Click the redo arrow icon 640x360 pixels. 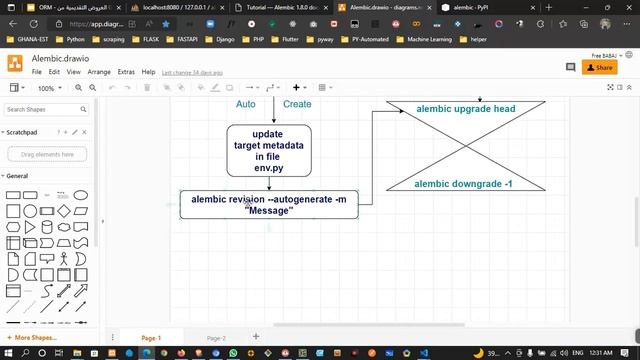pyautogui.click(x=127, y=87)
